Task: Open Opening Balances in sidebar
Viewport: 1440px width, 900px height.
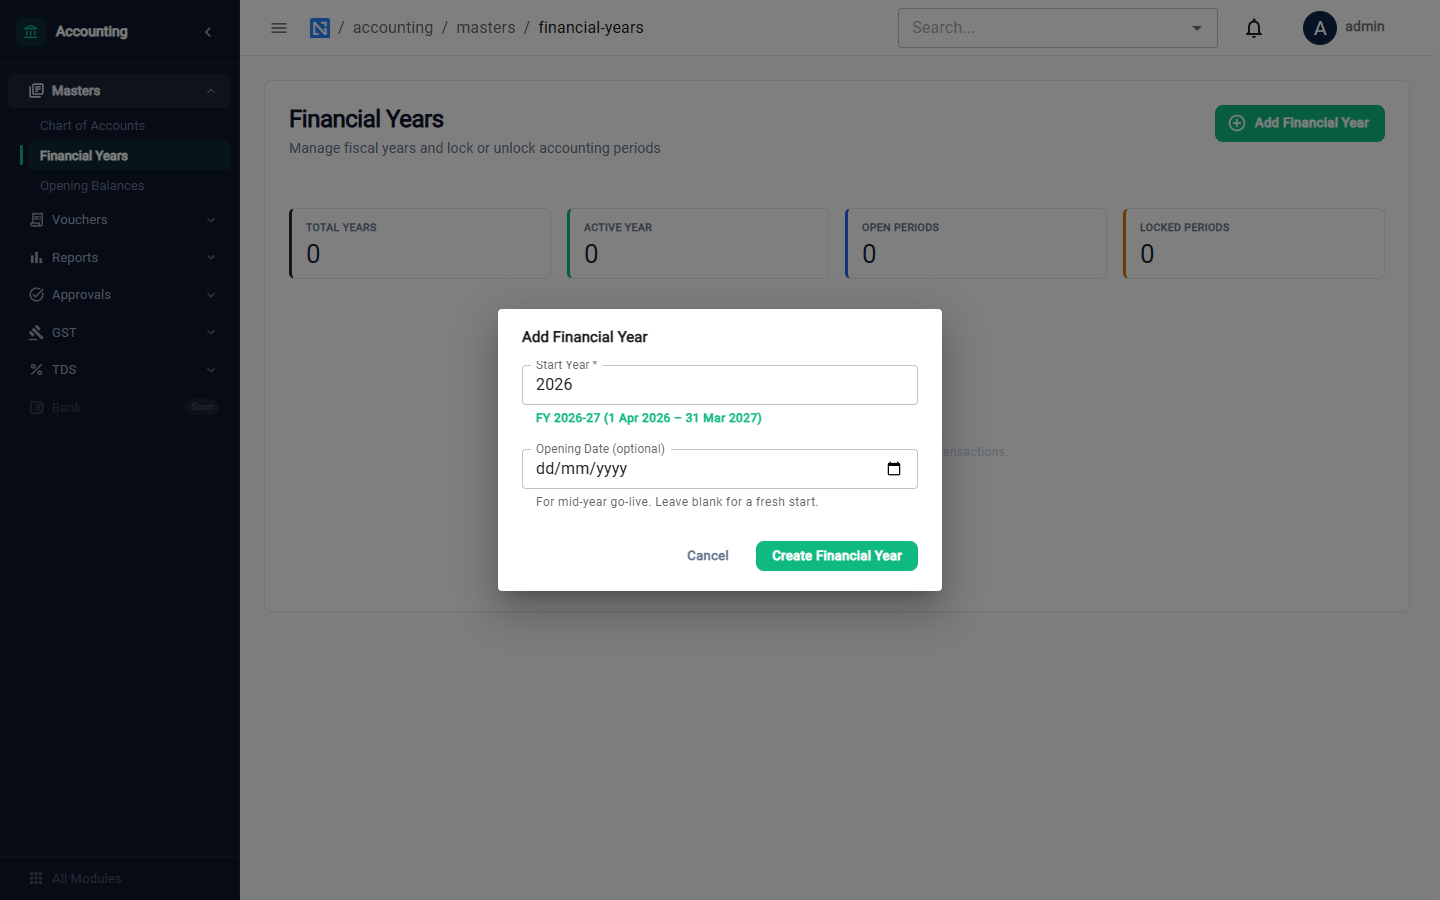Action: coord(92,186)
